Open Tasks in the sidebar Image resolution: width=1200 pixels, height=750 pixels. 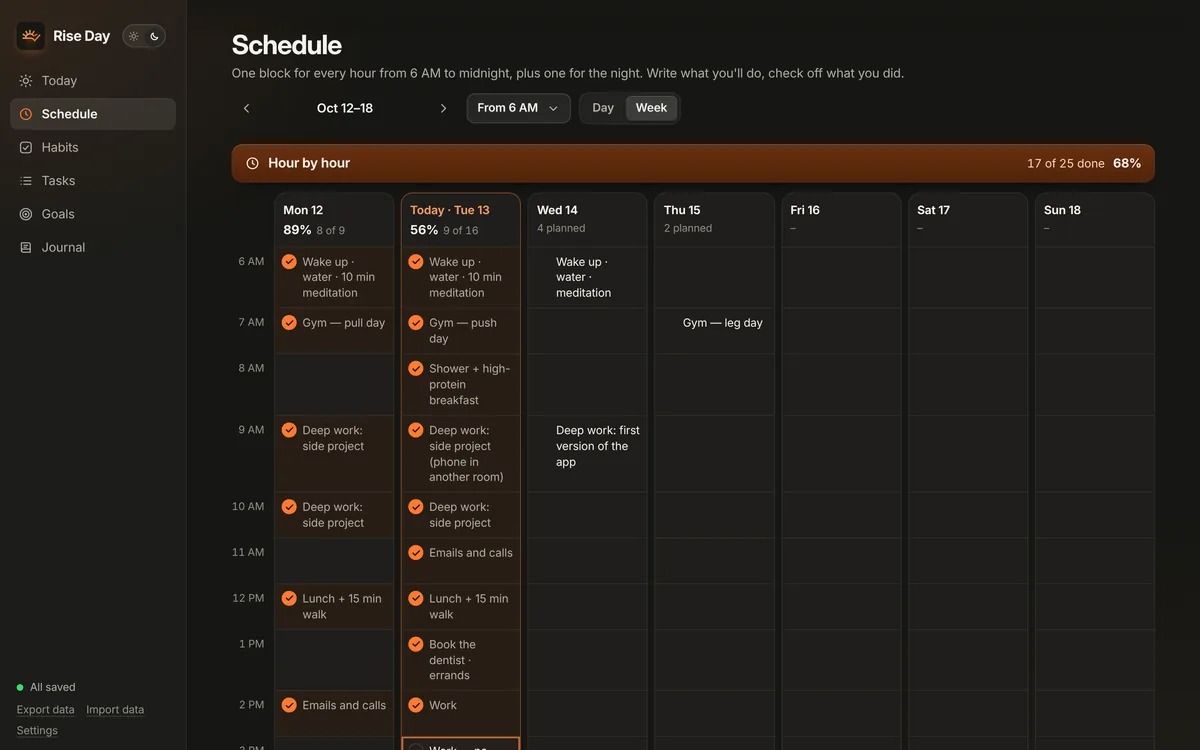click(93, 181)
